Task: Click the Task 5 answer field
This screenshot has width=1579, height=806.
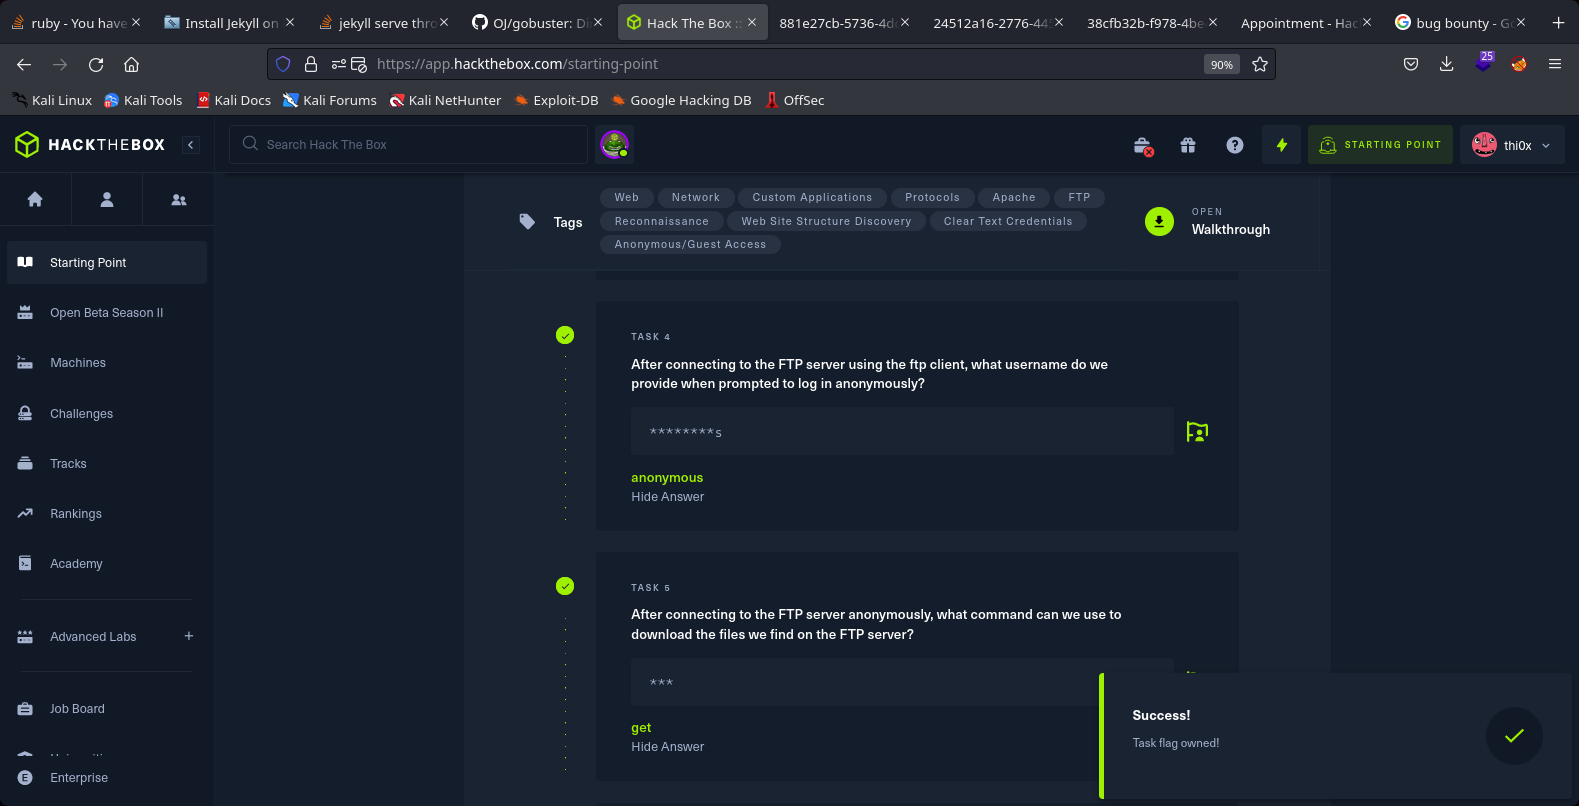Action: pyautogui.click(x=902, y=682)
